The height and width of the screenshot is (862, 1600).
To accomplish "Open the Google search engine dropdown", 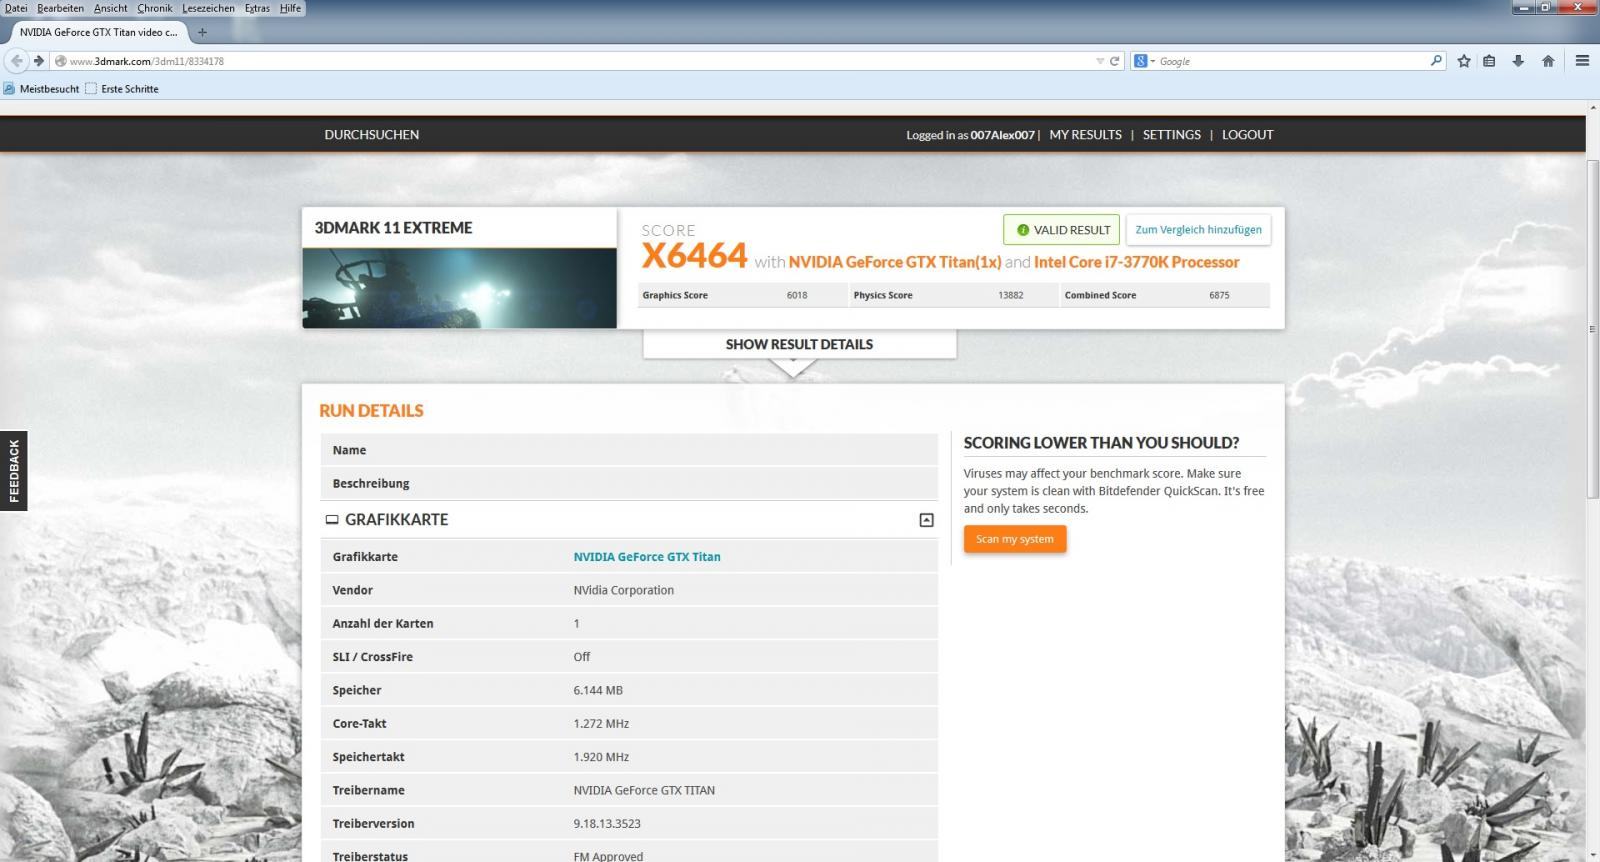I will coord(1144,61).
